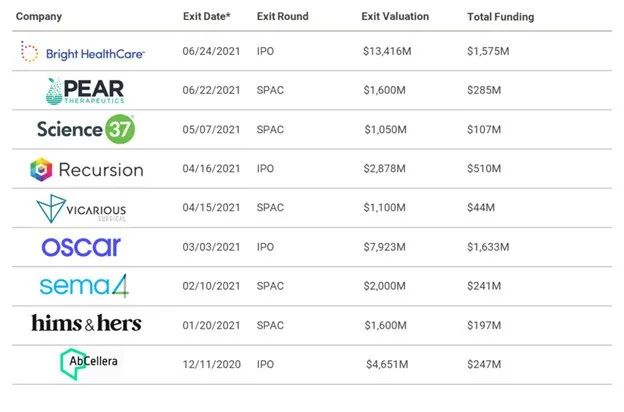This screenshot has width=624, height=412.
Task: Click the Bright HealthCare logo
Action: (82, 51)
